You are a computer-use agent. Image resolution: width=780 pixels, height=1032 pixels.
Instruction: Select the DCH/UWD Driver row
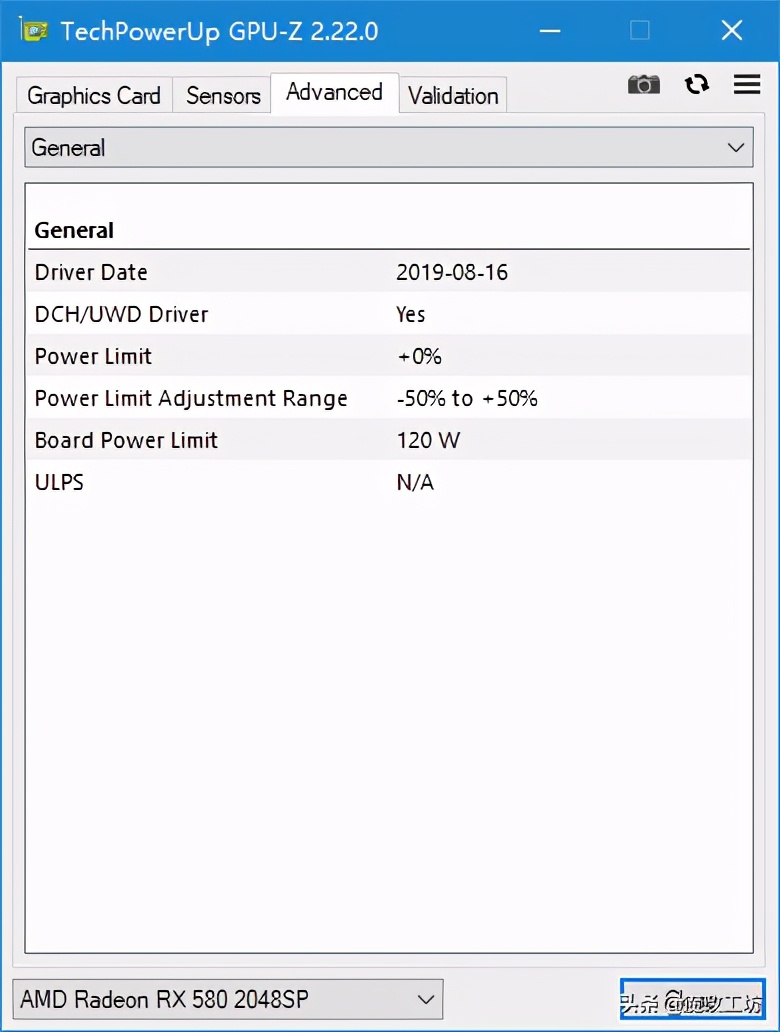click(x=389, y=314)
